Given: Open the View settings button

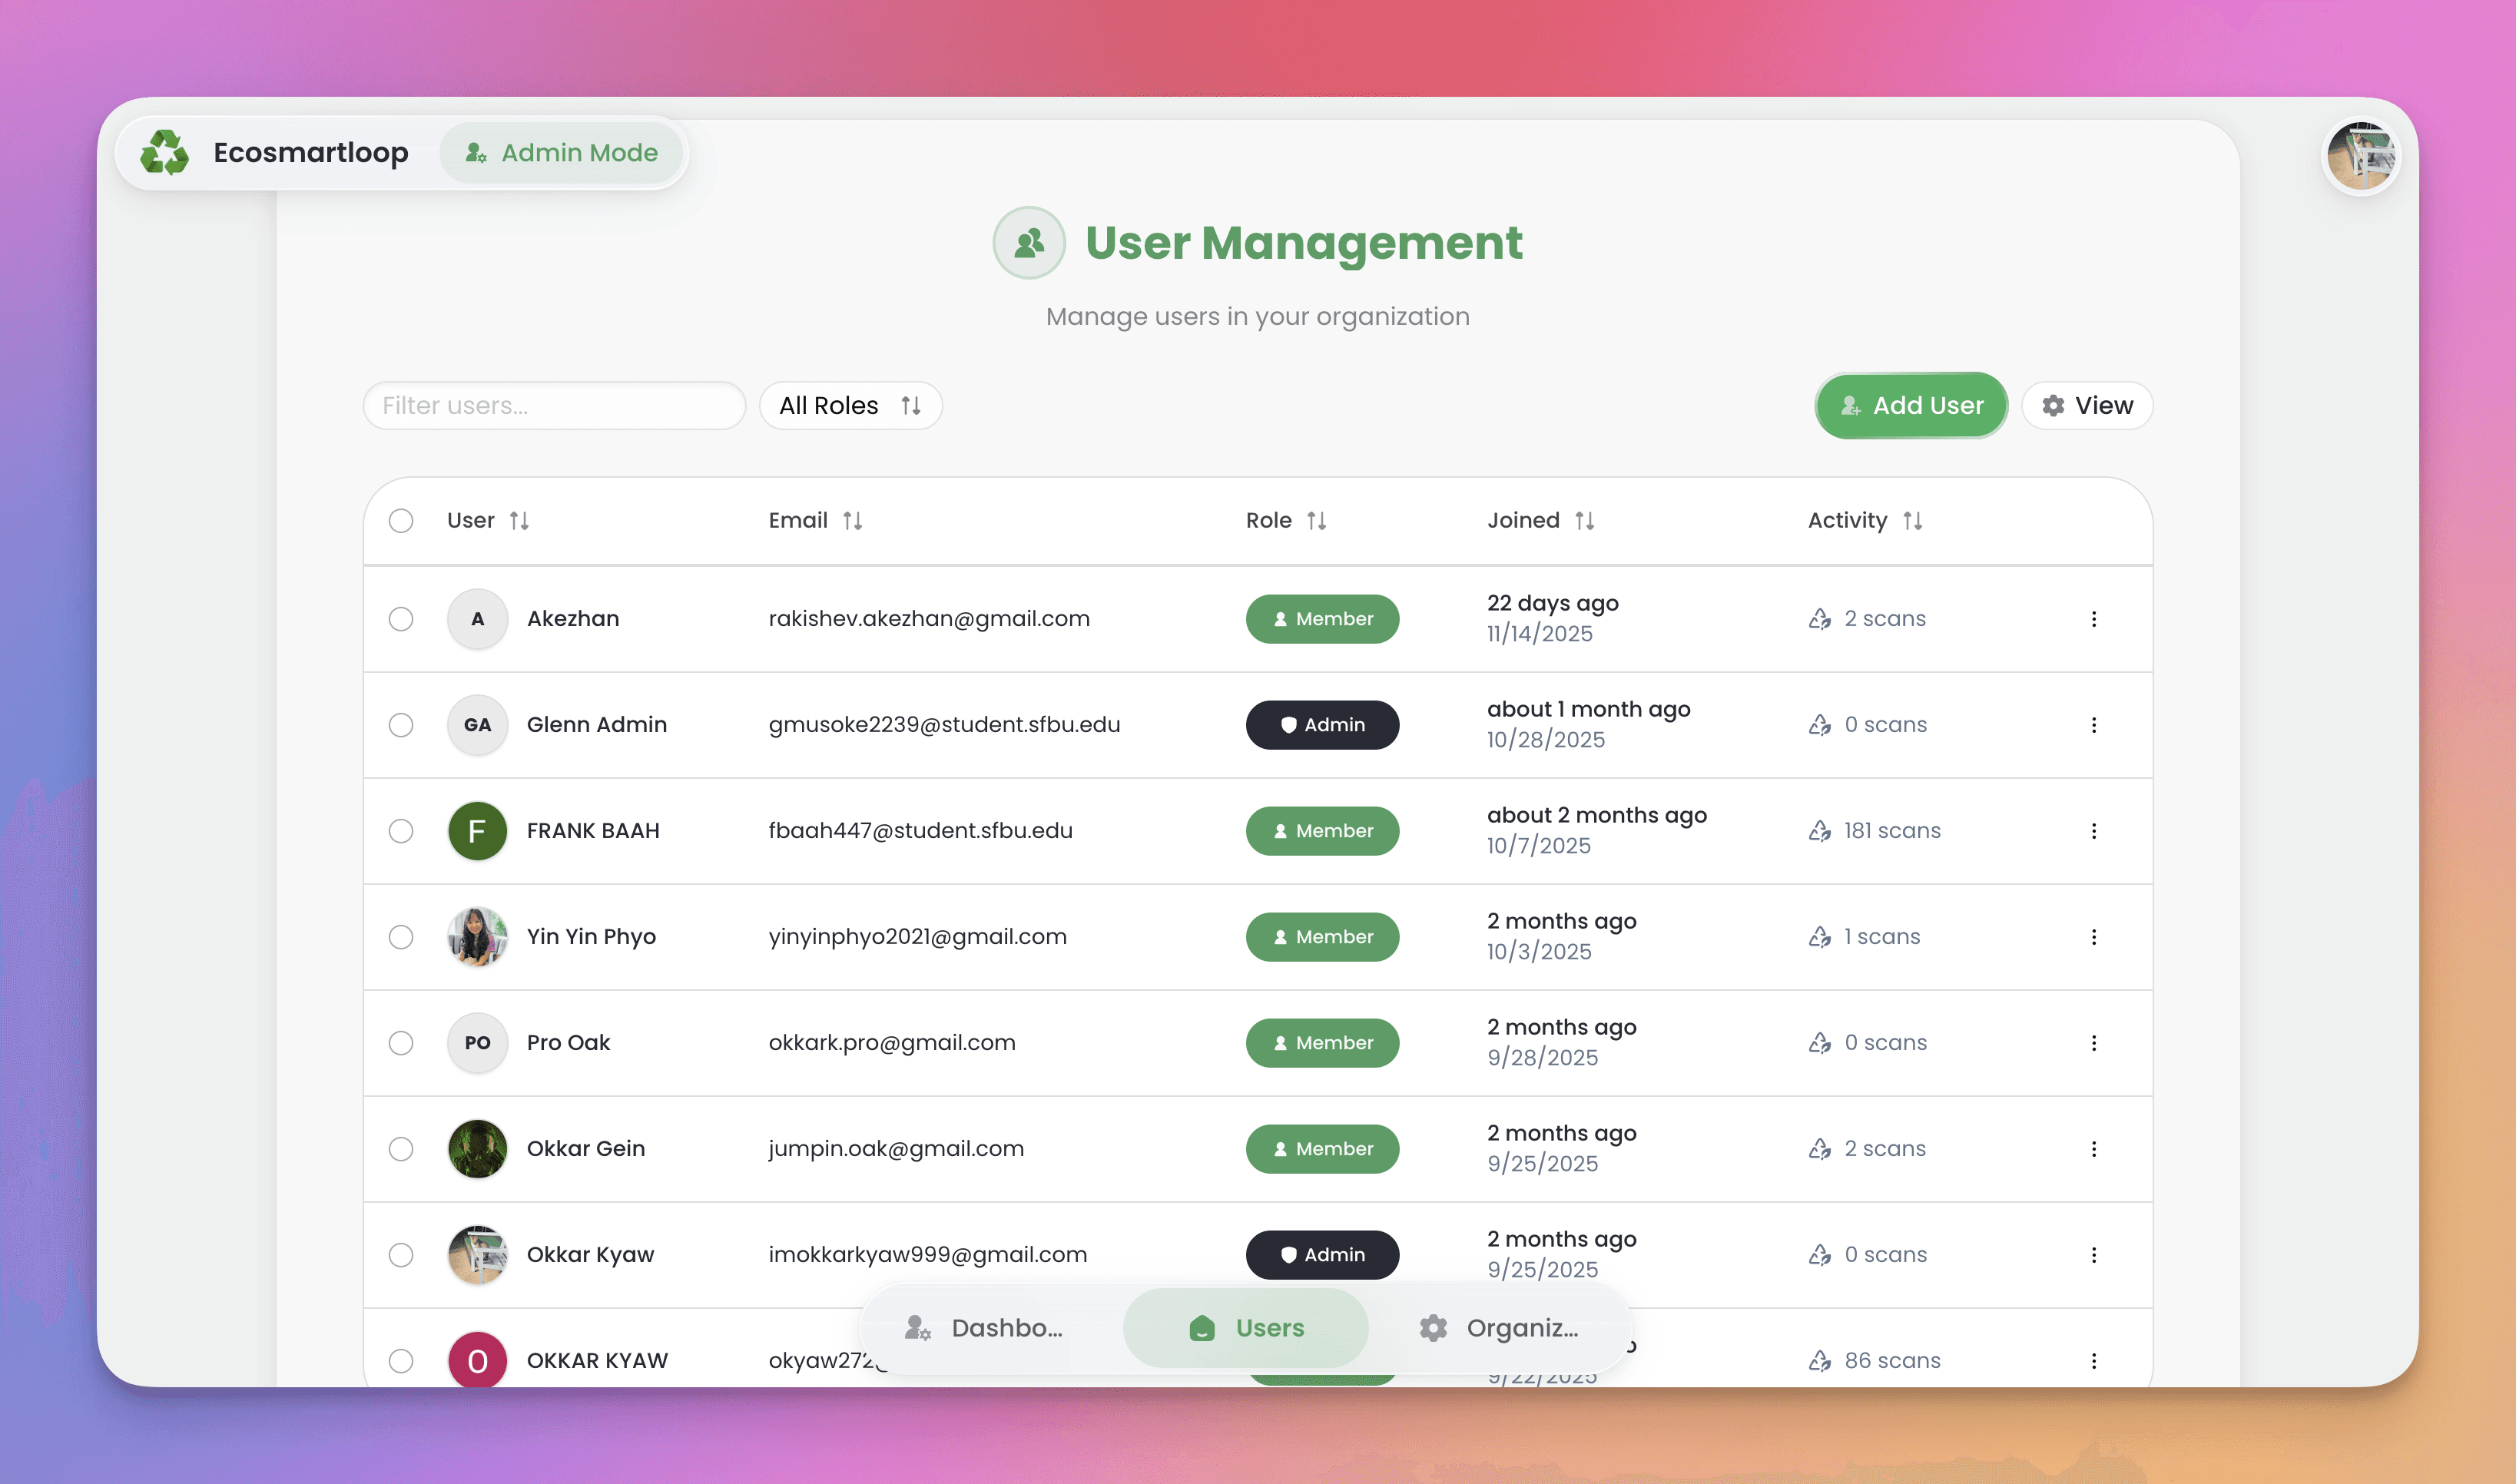Looking at the screenshot, I should pos(2087,406).
